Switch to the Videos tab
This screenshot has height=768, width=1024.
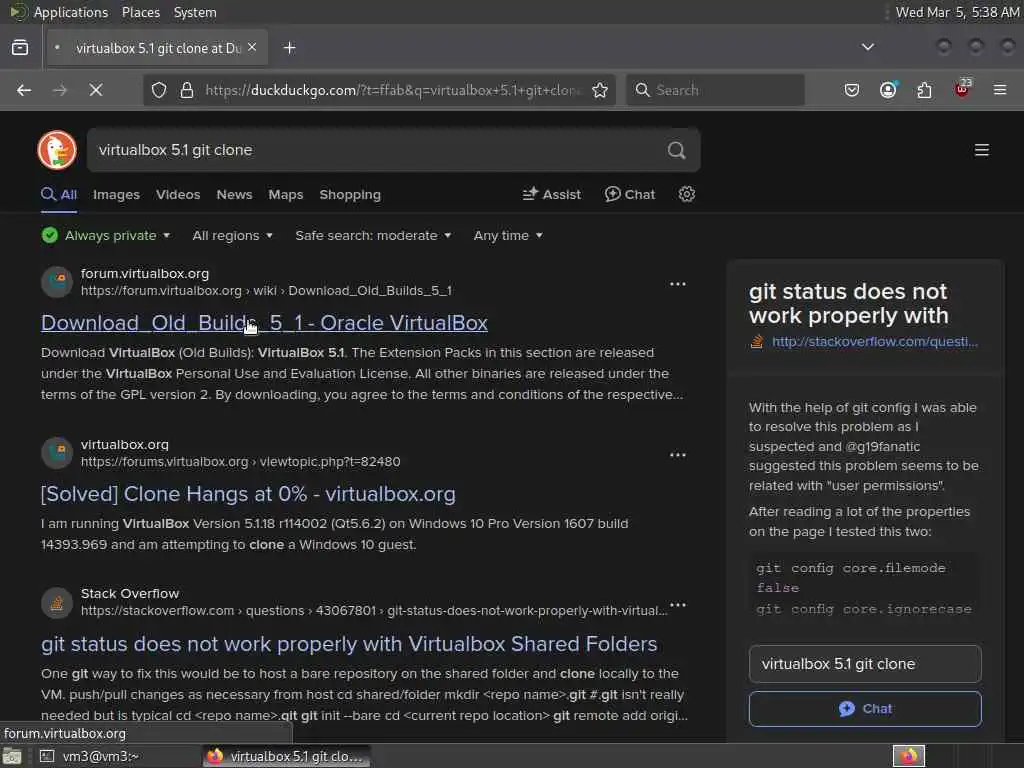click(x=178, y=195)
